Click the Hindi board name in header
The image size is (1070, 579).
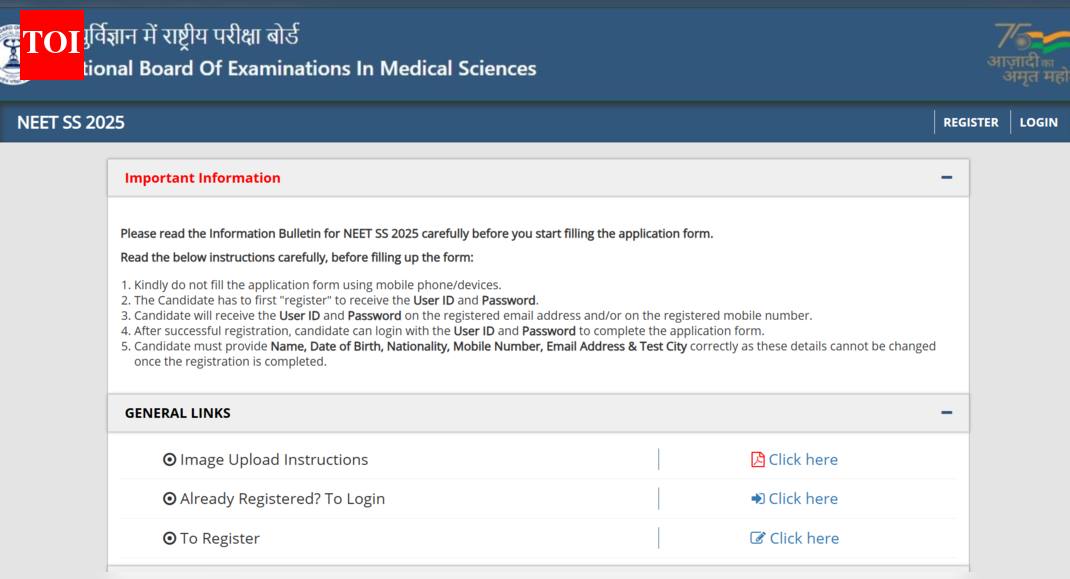pyautogui.click(x=192, y=36)
